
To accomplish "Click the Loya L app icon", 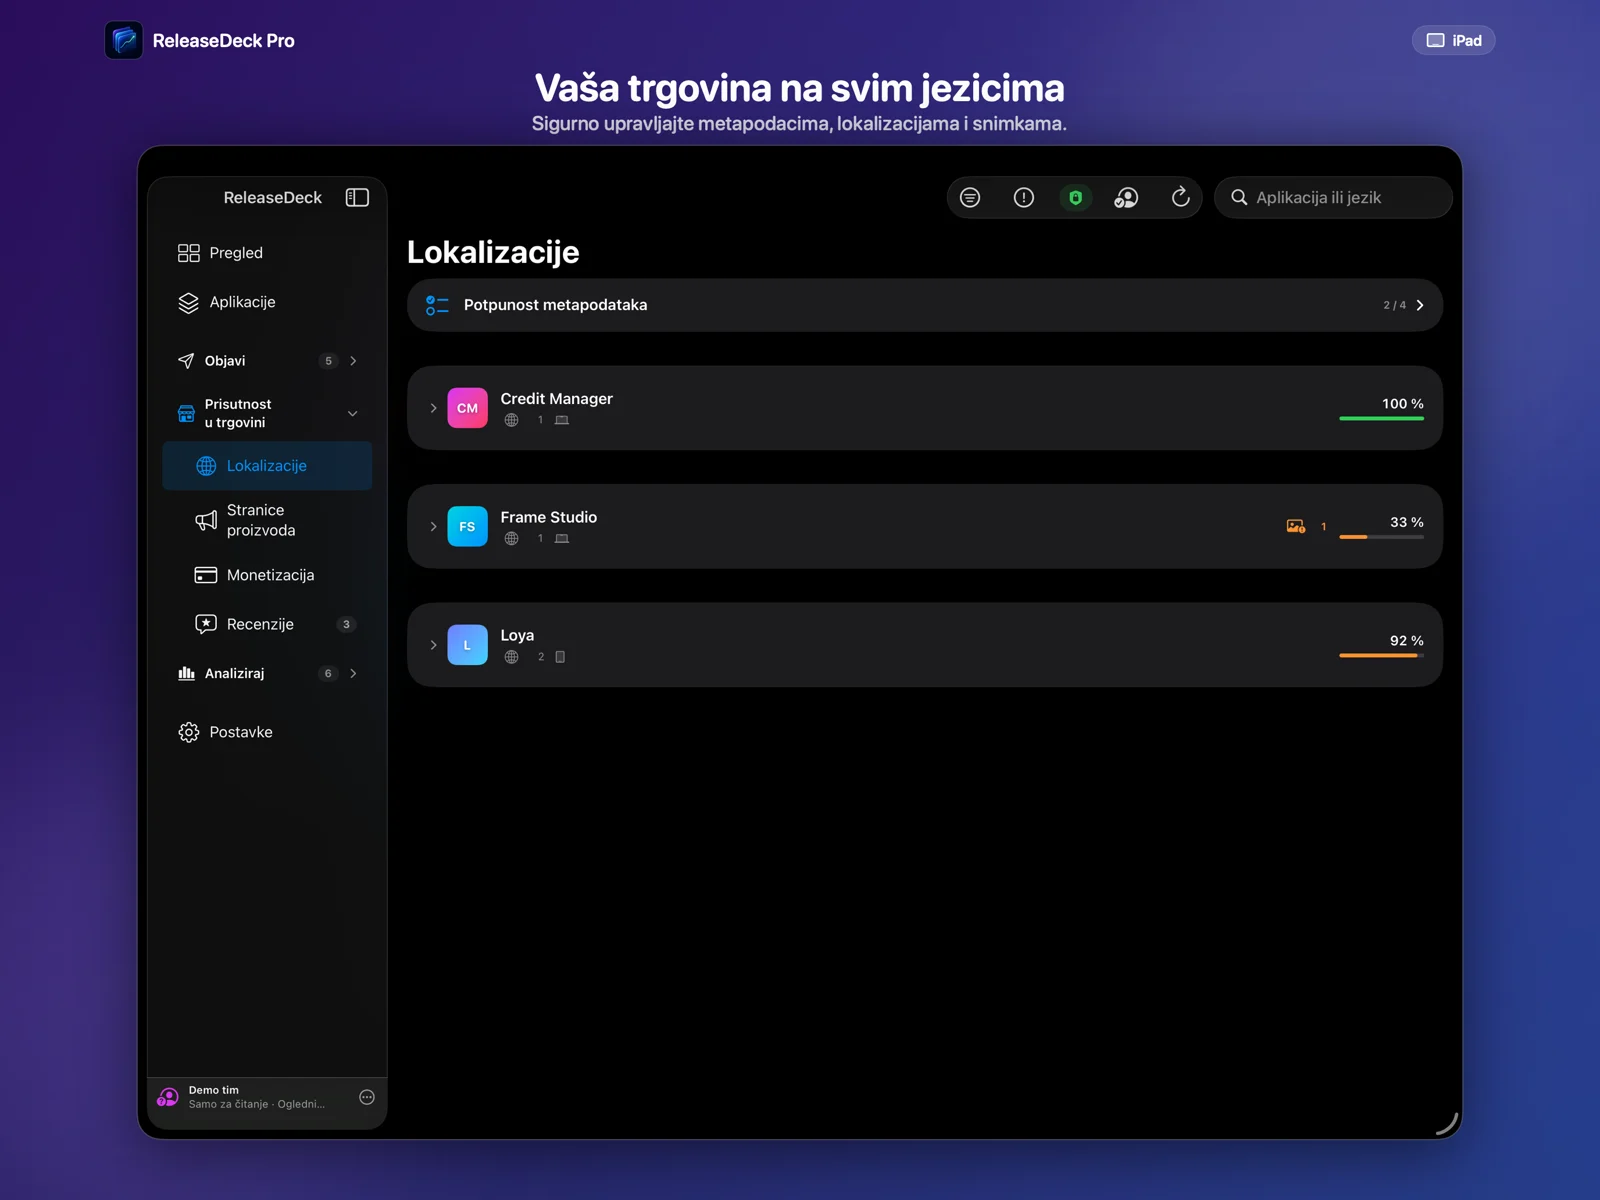I will pos(467,645).
